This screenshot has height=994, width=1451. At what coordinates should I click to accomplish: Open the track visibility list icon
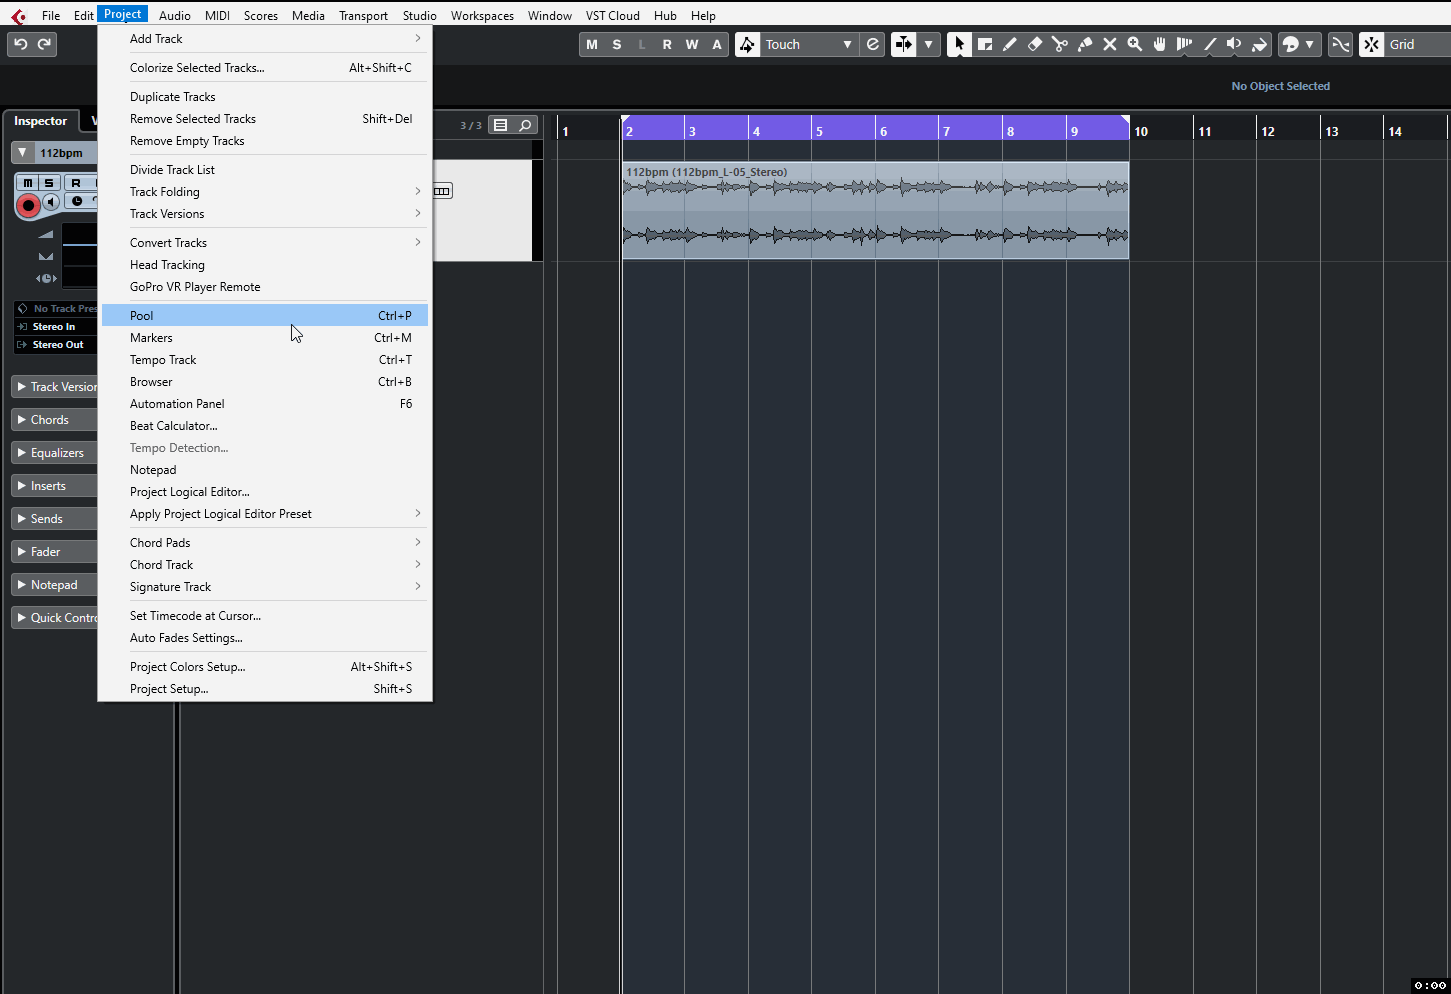(501, 125)
